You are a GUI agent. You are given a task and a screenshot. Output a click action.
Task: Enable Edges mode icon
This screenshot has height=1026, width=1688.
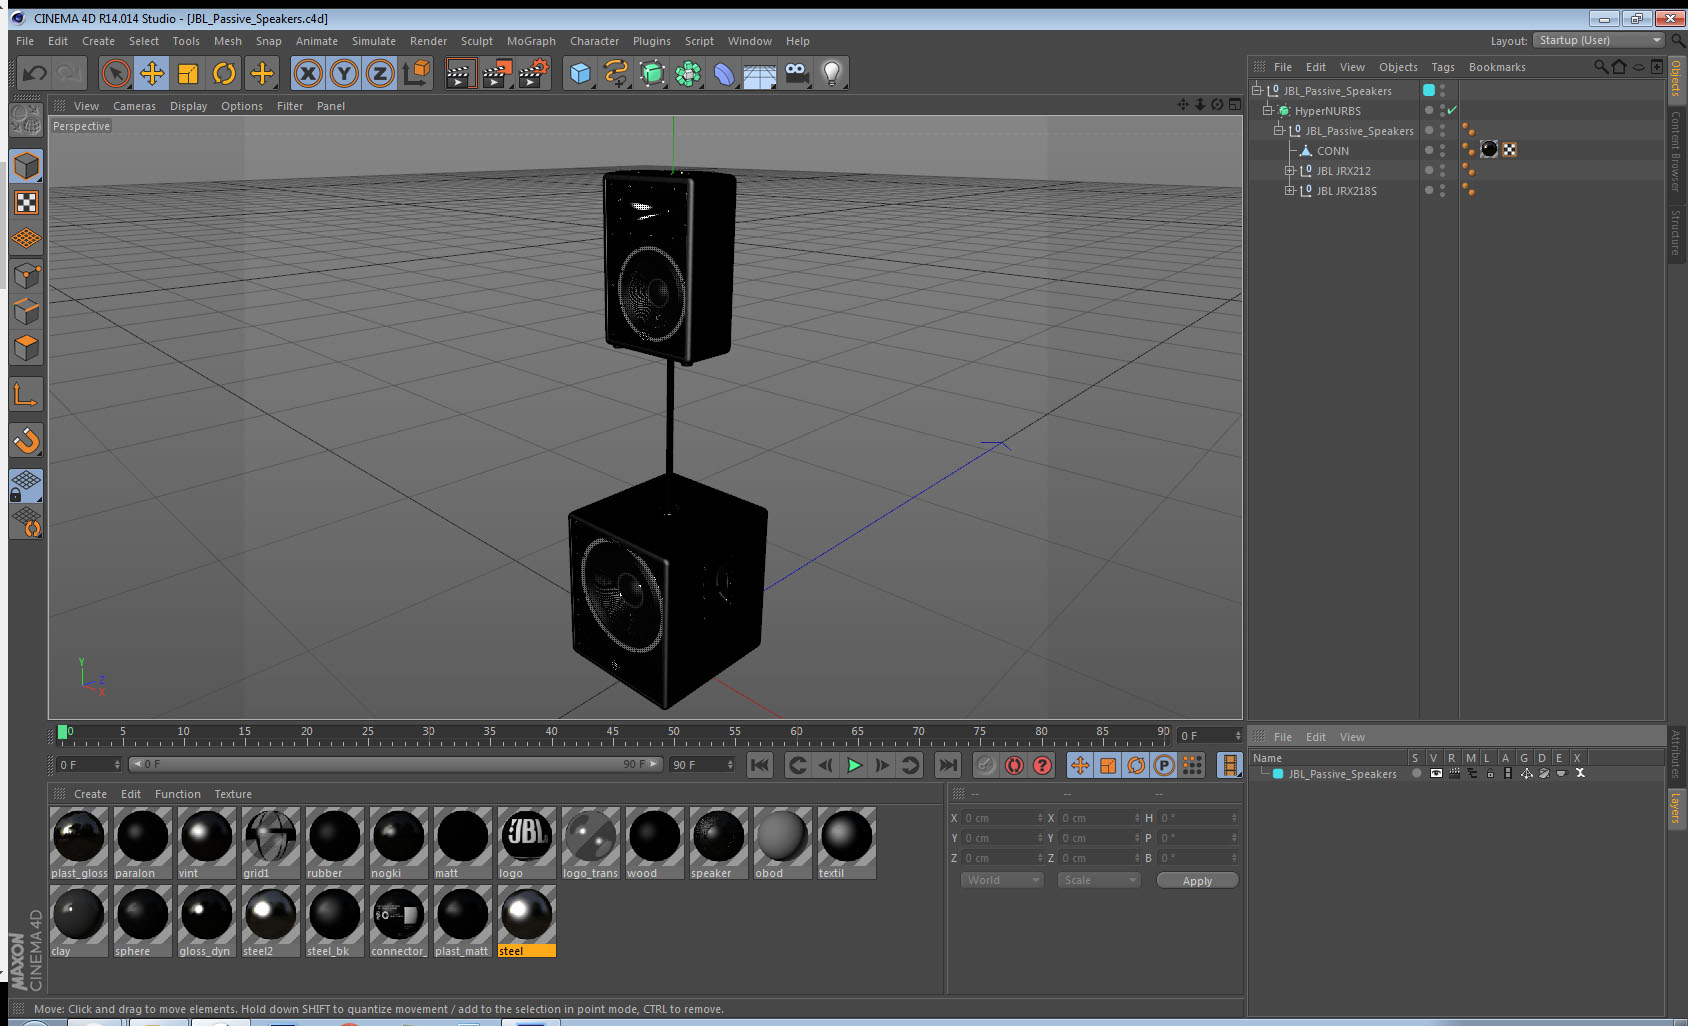point(26,312)
